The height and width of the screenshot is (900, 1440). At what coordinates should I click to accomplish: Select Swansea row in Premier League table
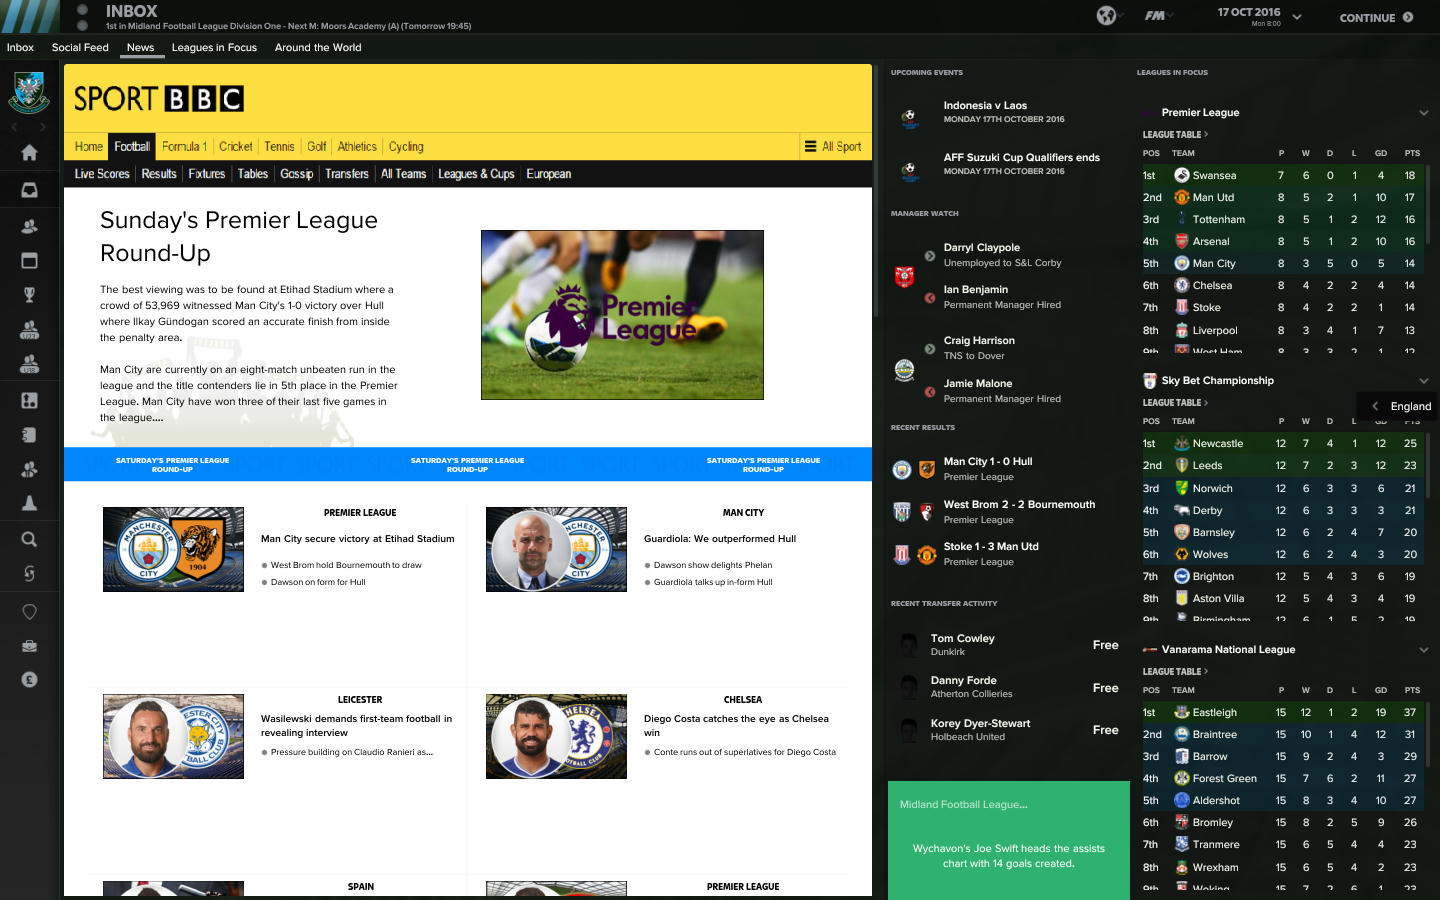pyautogui.click(x=1281, y=175)
